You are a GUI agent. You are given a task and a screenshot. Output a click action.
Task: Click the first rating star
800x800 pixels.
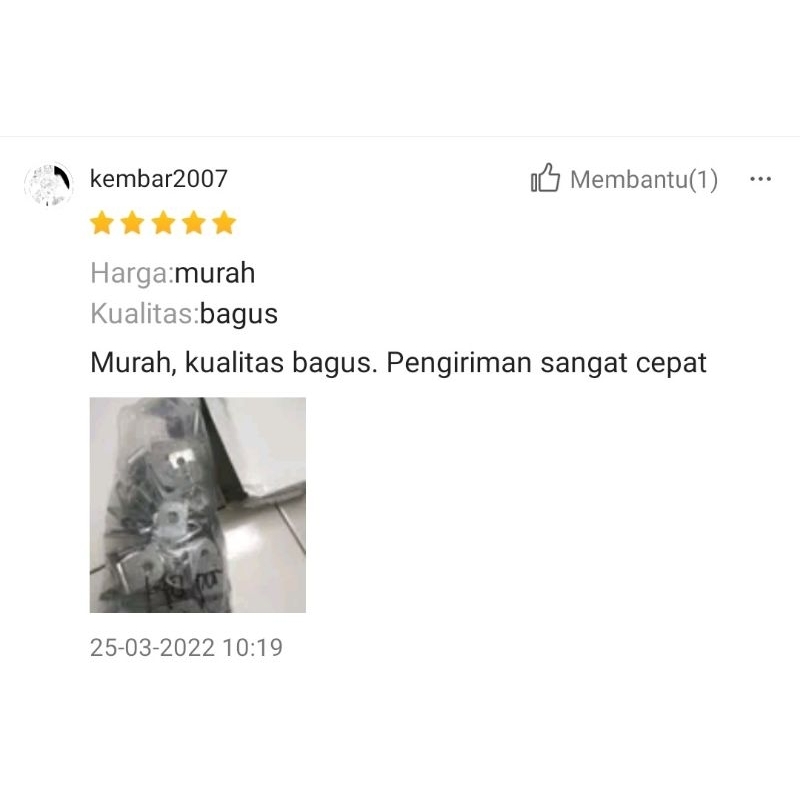click(102, 223)
